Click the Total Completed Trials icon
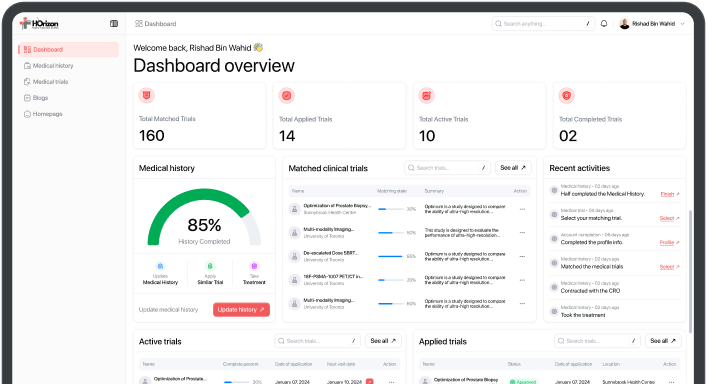The width and height of the screenshot is (707, 384). tap(566, 96)
